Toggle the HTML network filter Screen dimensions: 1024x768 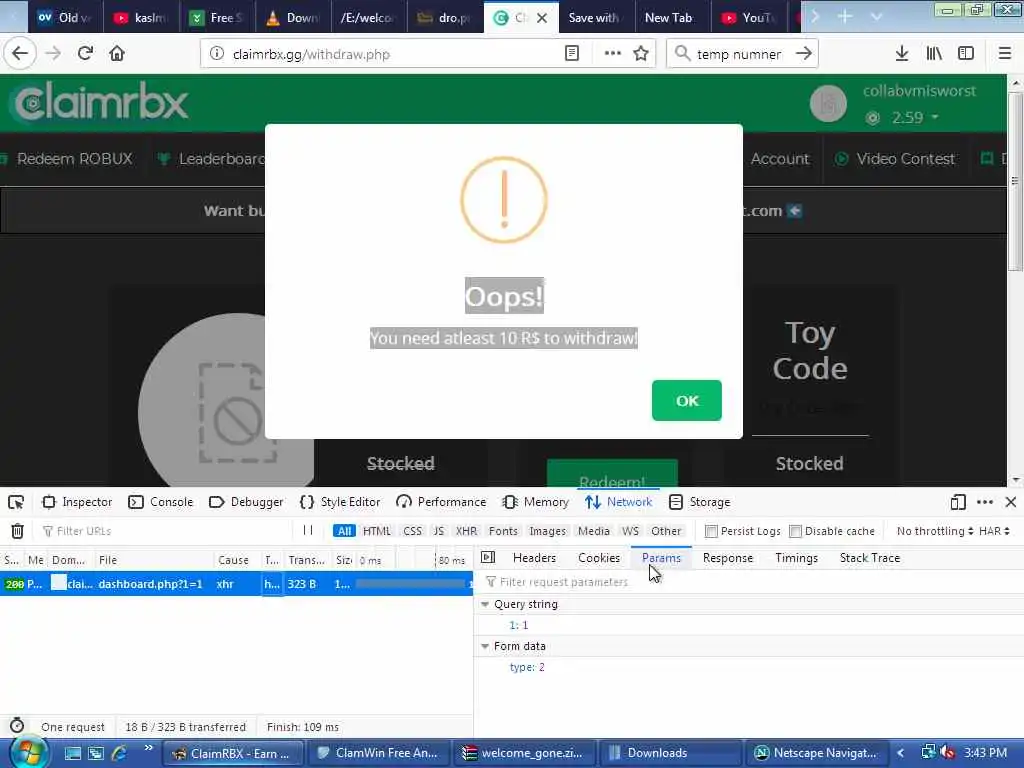pyautogui.click(x=377, y=531)
